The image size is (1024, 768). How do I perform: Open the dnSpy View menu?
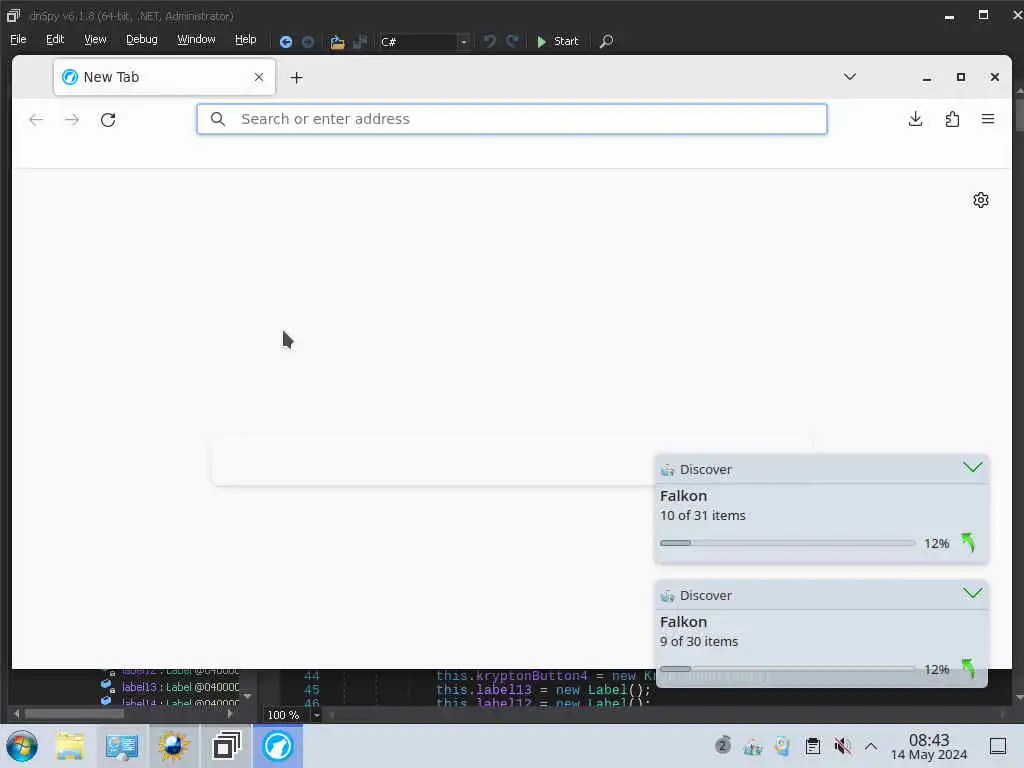[x=95, y=40]
